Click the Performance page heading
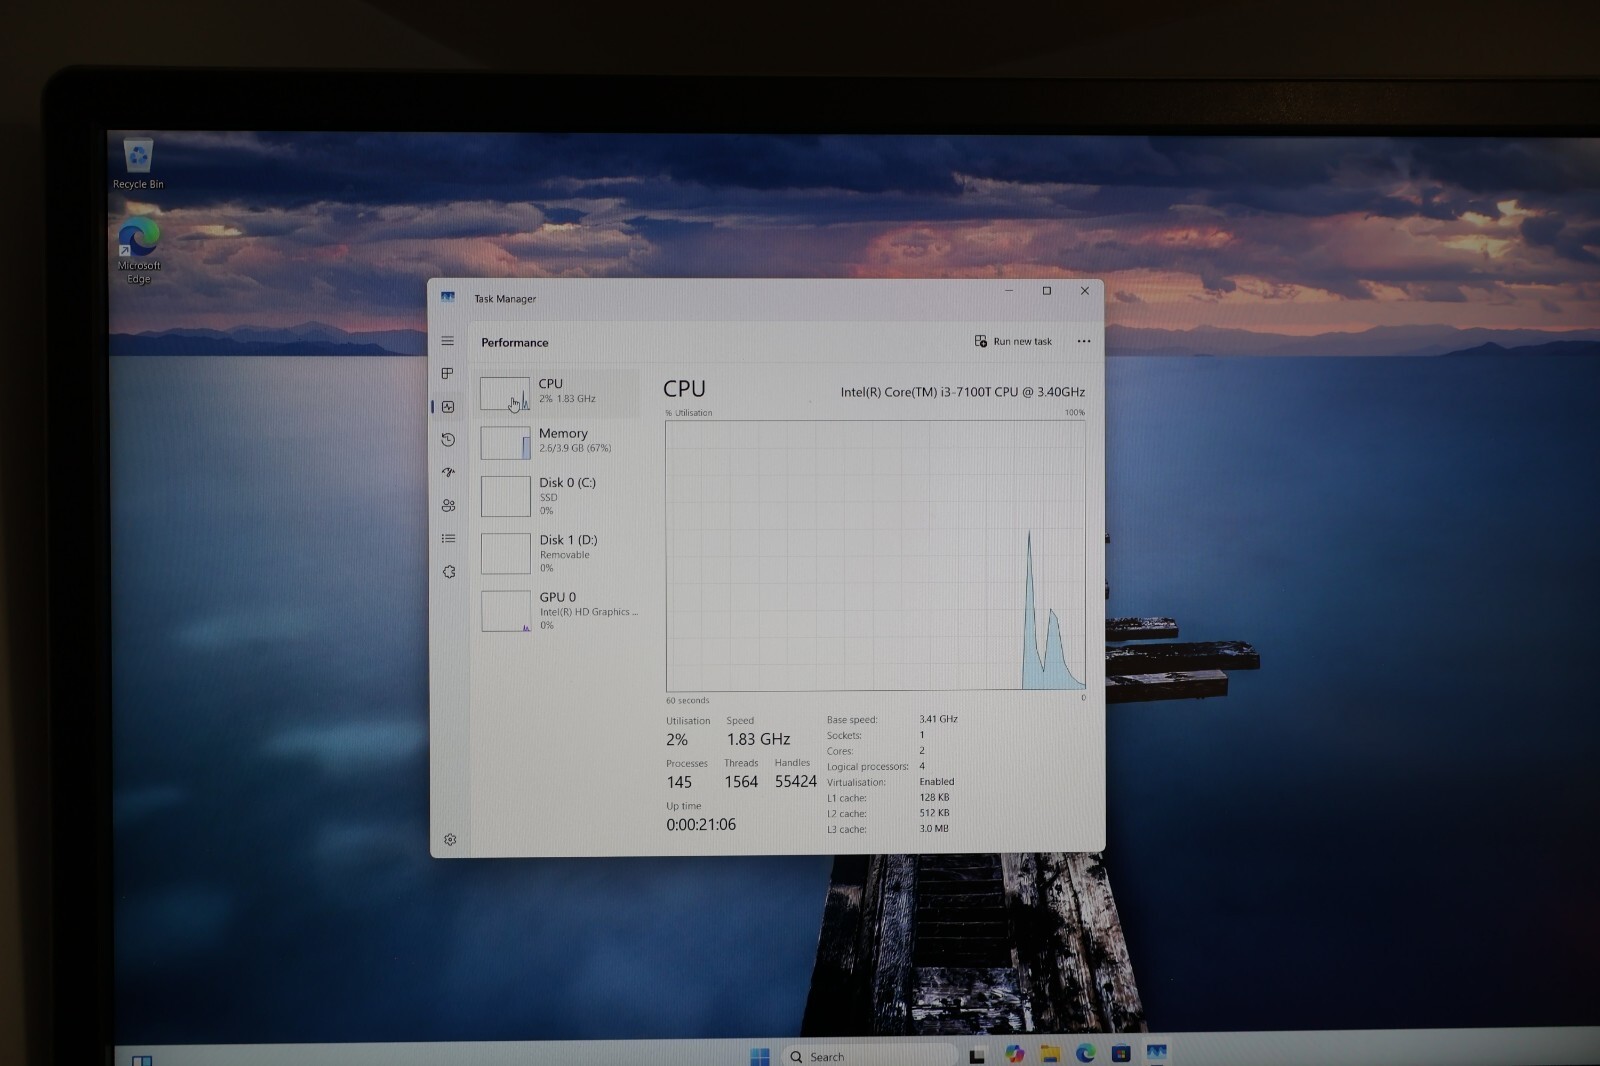The image size is (1600, 1066). (515, 342)
